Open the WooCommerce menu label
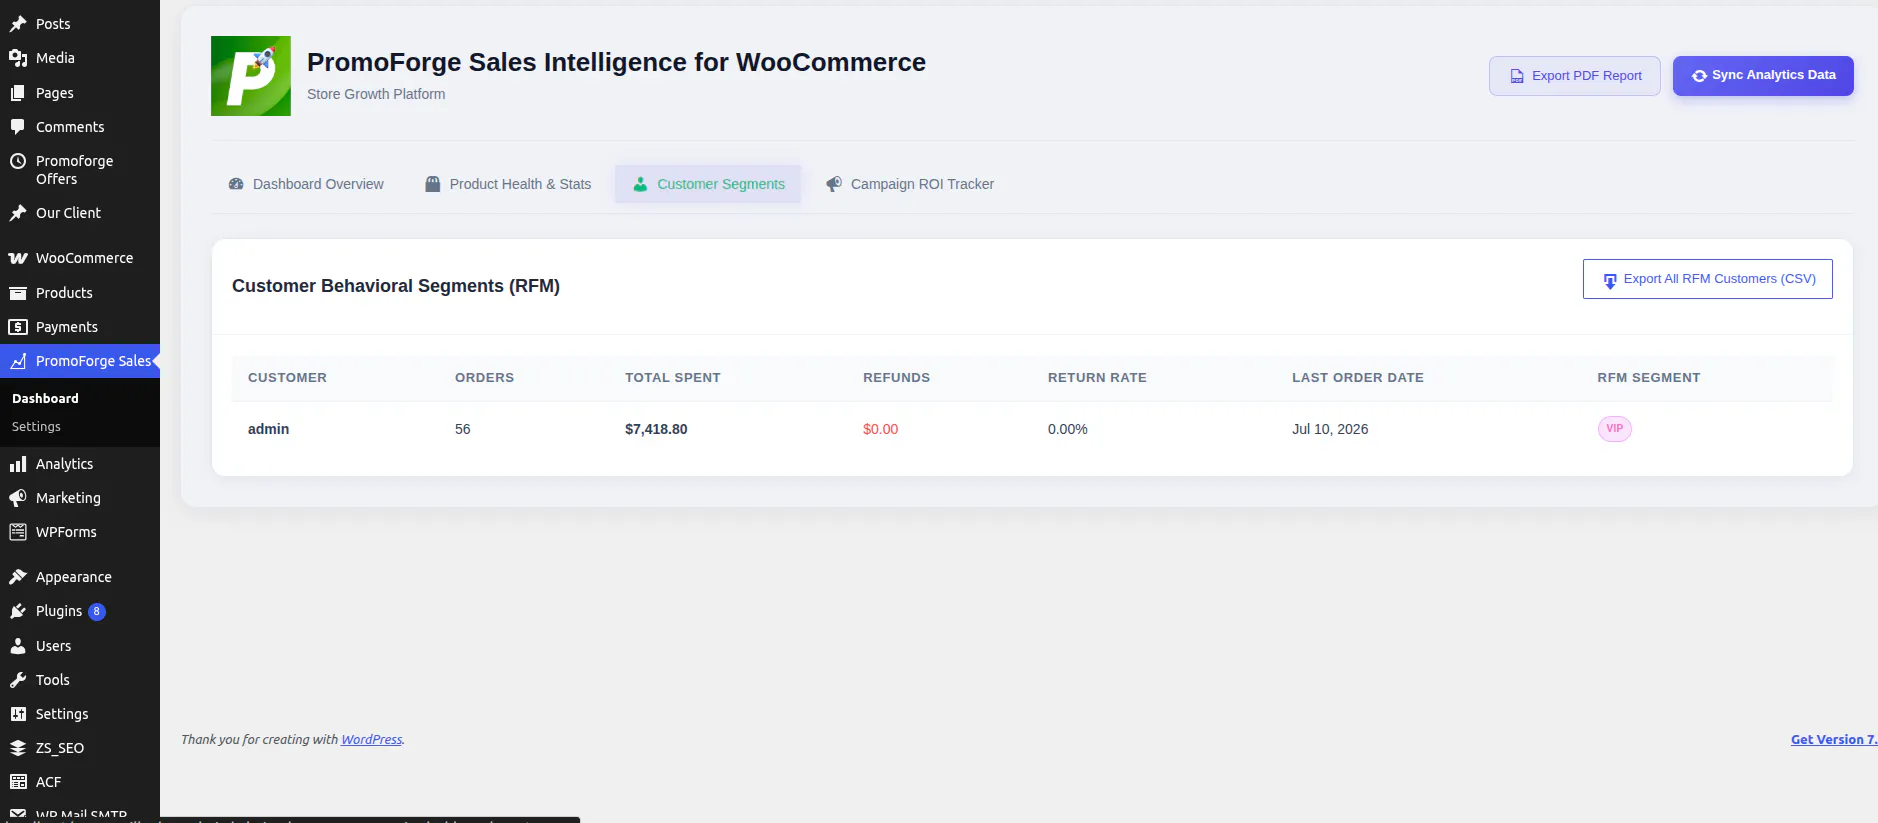 (84, 258)
